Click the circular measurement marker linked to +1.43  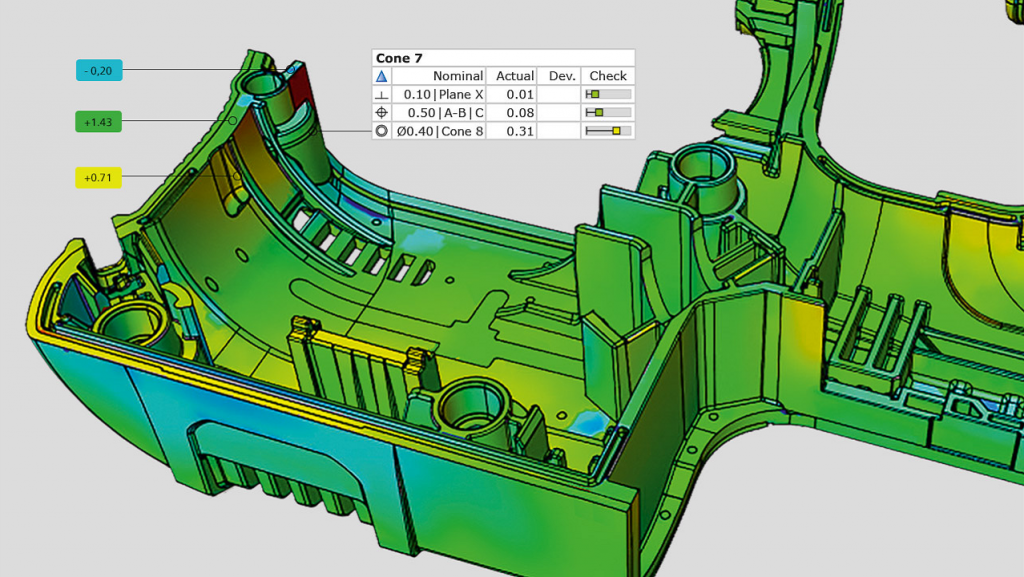tap(233, 120)
